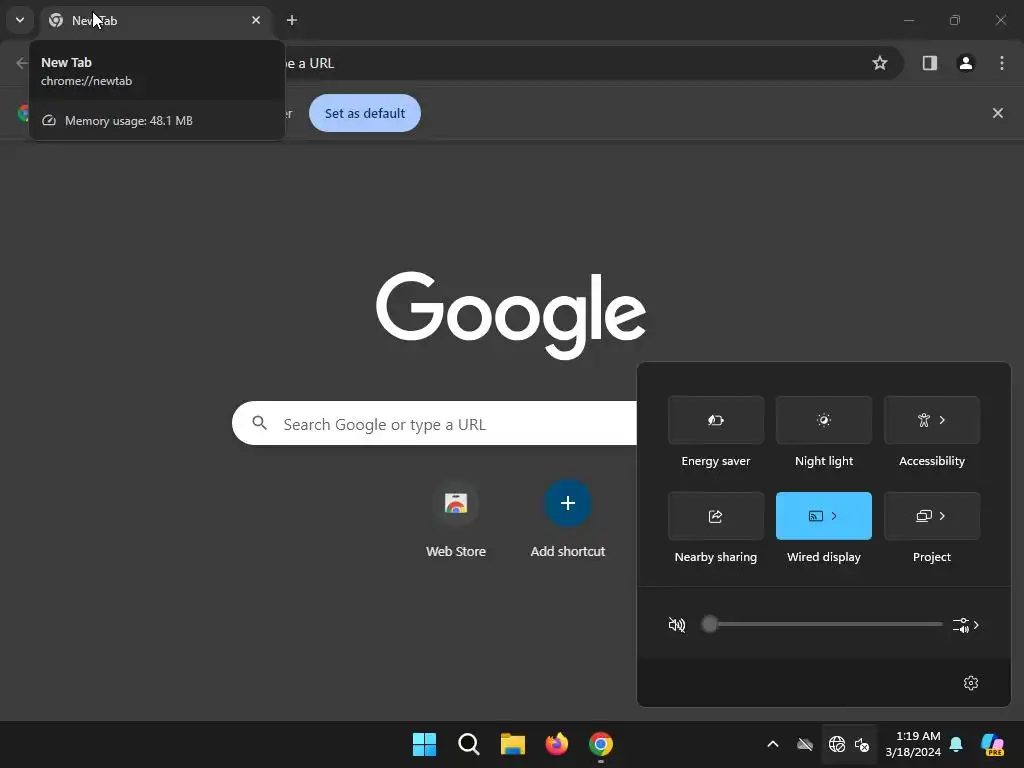This screenshot has width=1024, height=768.
Task: Open the Chrome profile menu
Action: (x=965, y=63)
